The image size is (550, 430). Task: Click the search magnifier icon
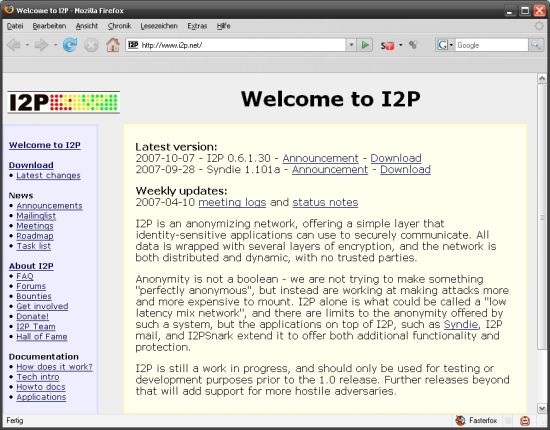(536, 45)
